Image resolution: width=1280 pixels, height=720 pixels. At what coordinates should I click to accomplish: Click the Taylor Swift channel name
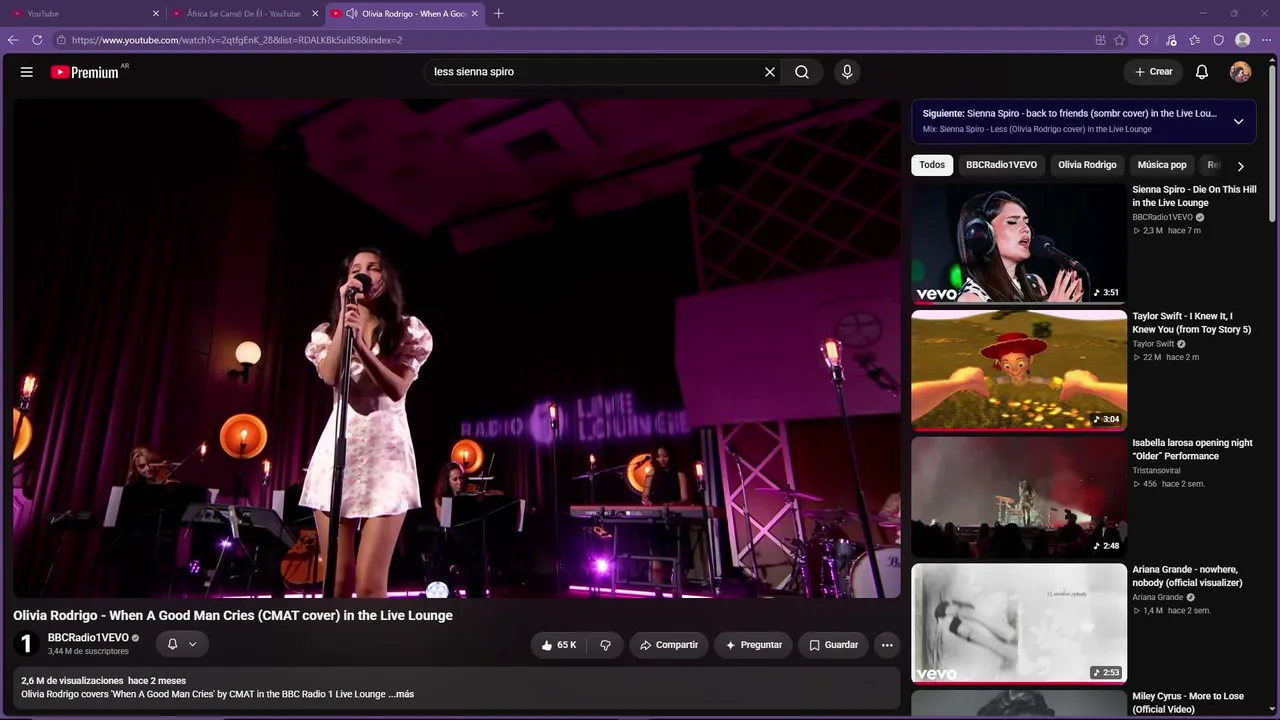coord(1153,344)
